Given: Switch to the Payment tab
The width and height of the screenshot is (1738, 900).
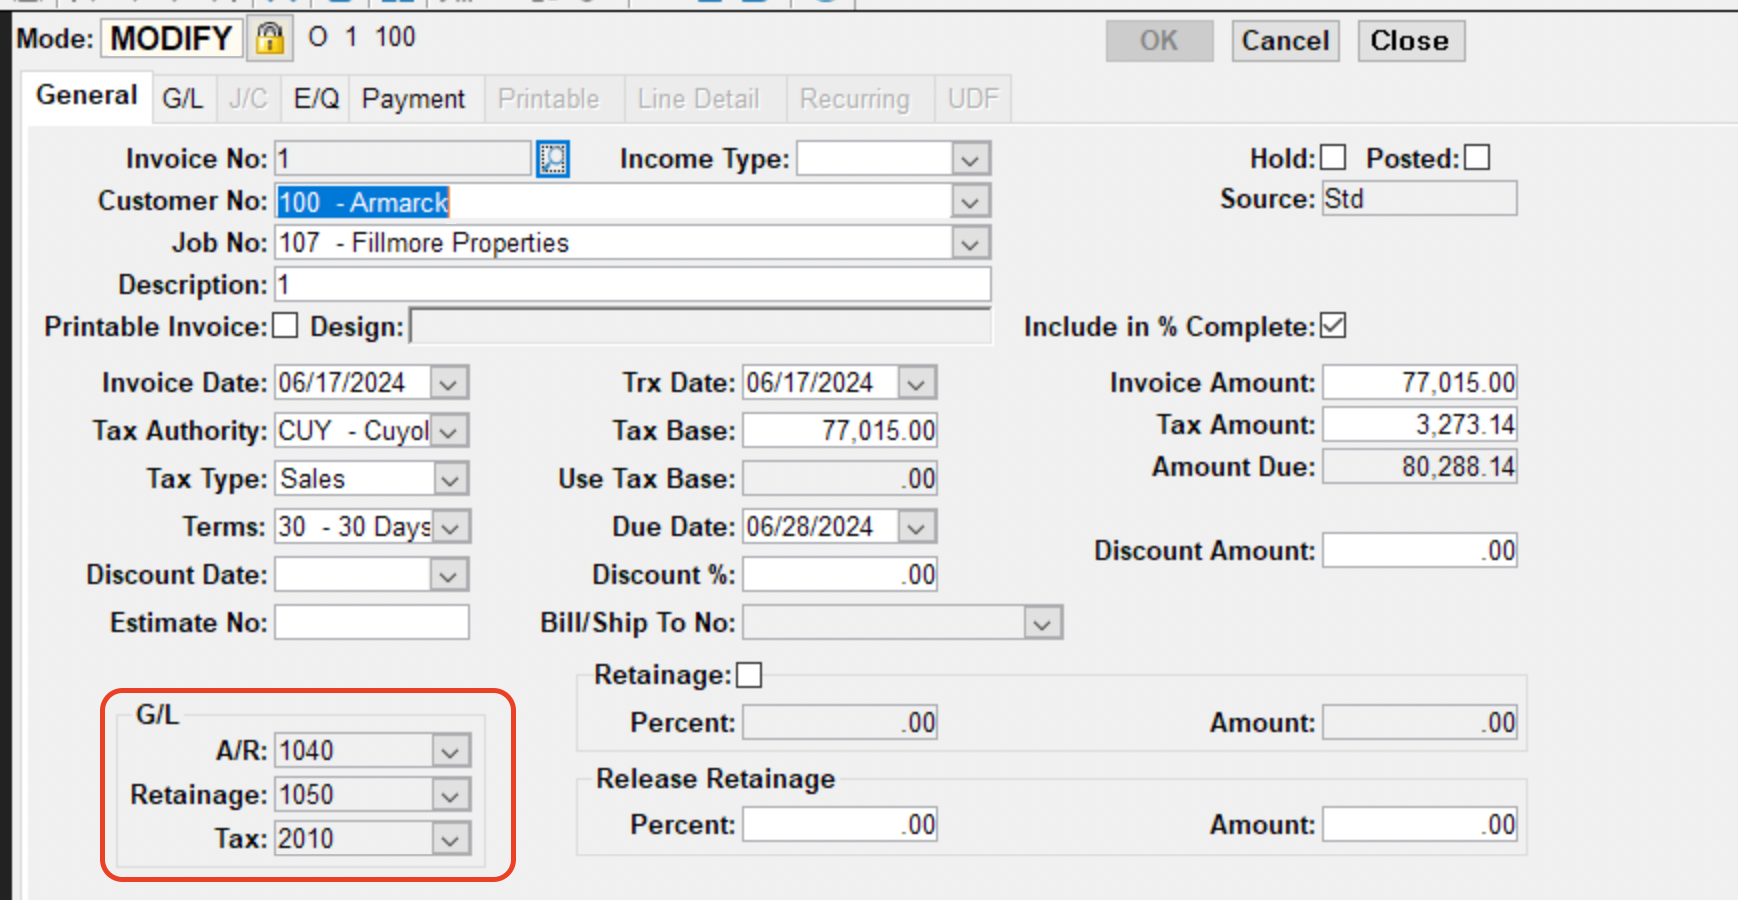Looking at the screenshot, I should click(414, 99).
